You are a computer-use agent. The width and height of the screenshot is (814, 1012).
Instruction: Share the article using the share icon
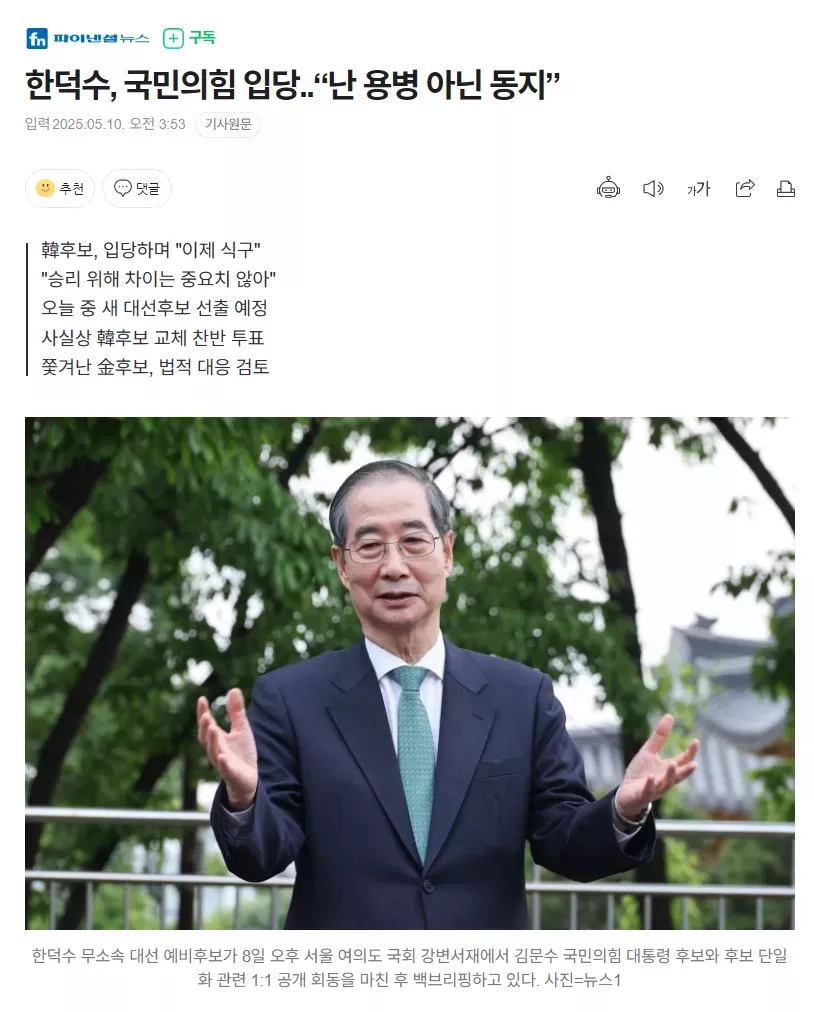pos(745,188)
